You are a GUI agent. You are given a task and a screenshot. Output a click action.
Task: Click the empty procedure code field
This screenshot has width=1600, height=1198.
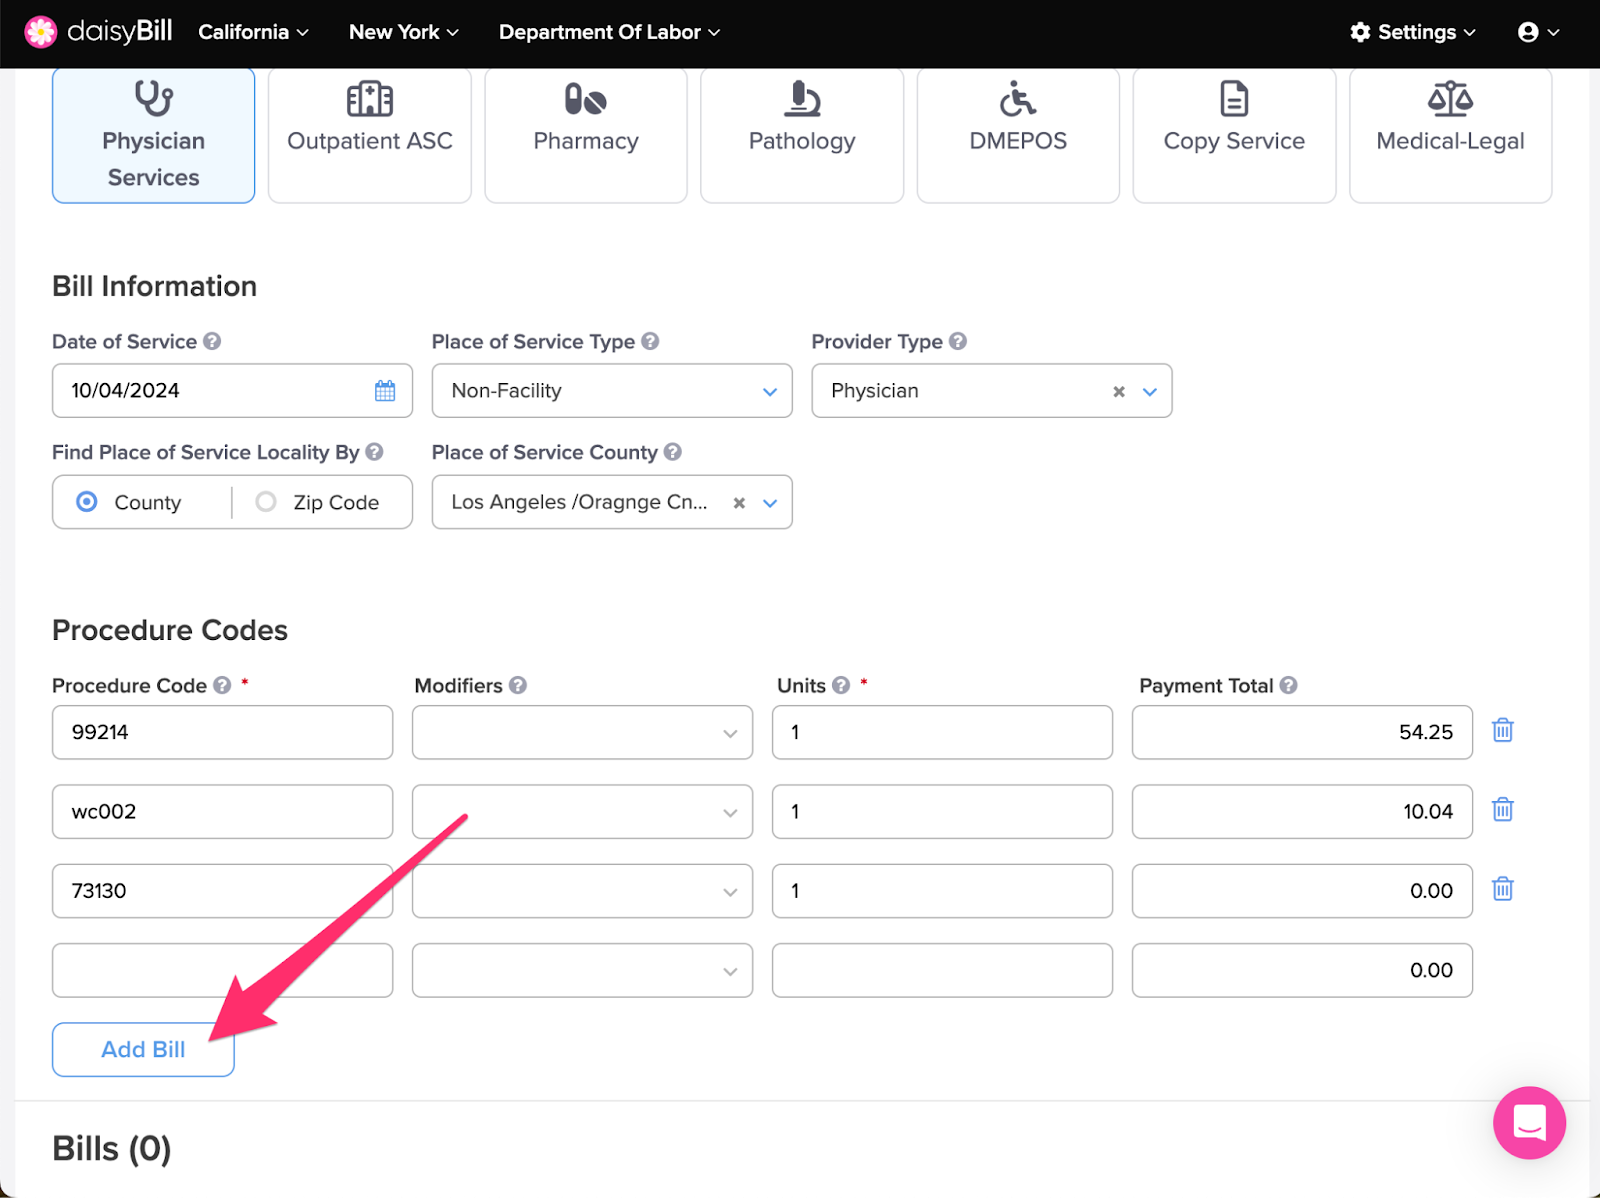222,970
